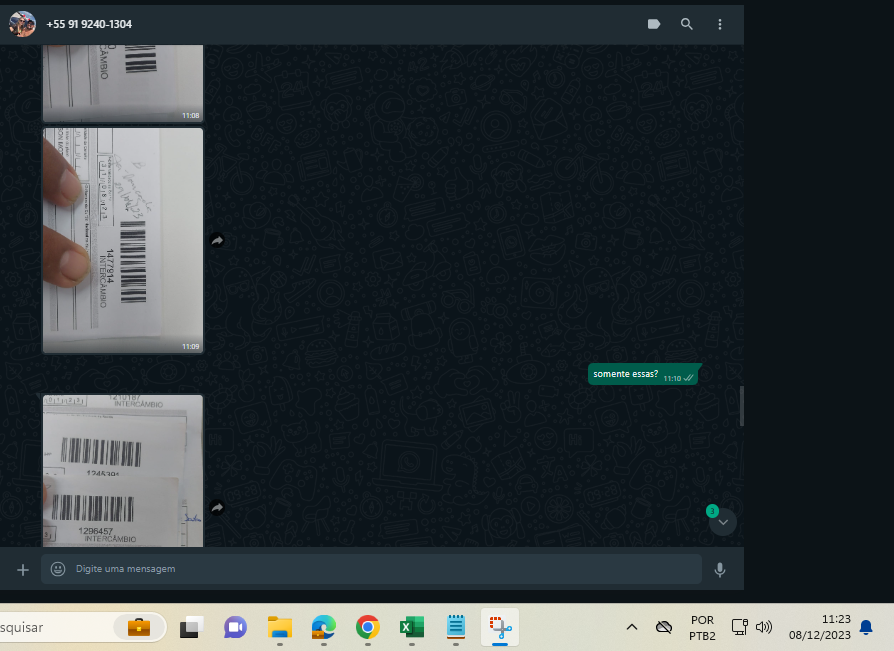Open the image with barcode 1296457
The image size is (894, 651).
pos(123,470)
